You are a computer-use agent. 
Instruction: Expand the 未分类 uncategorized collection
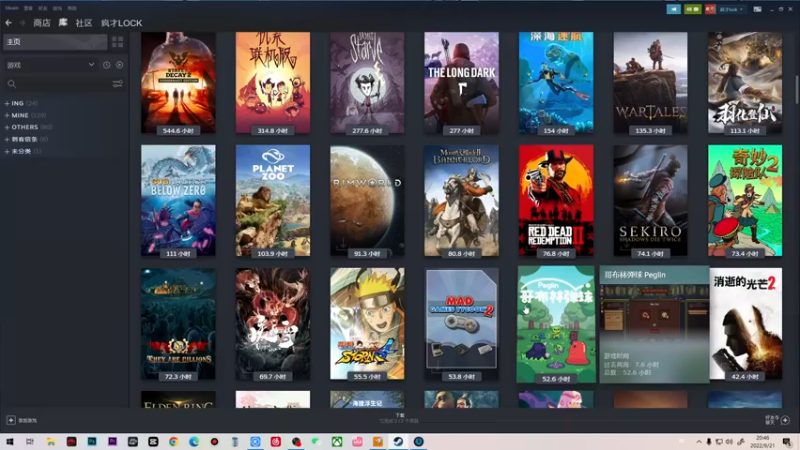pos(23,152)
